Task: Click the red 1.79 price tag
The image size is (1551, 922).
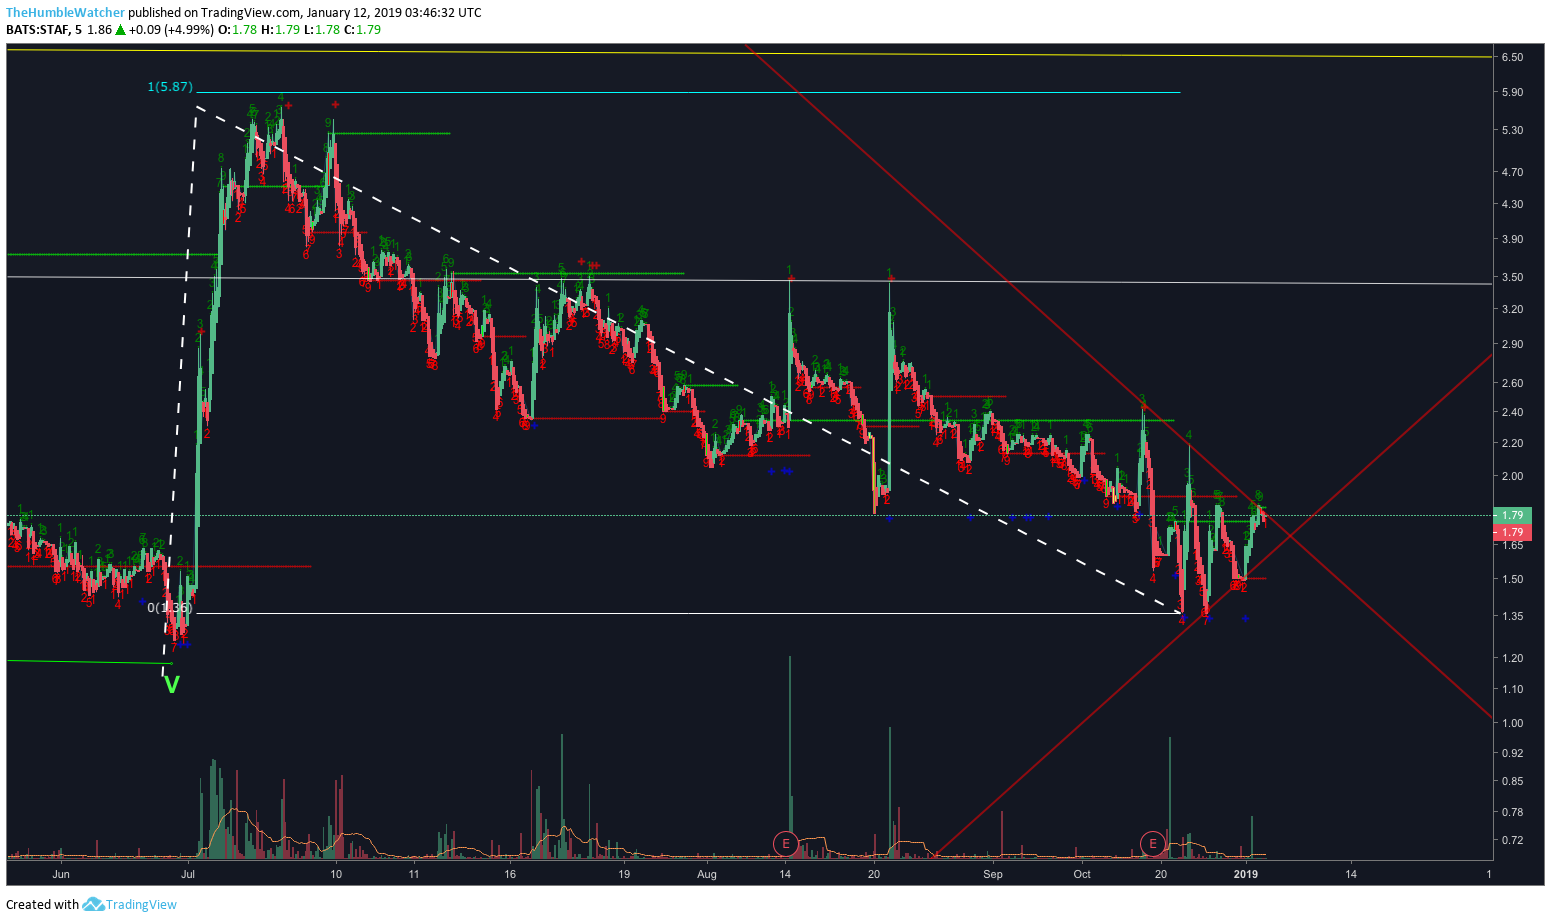Action: coord(1513,532)
